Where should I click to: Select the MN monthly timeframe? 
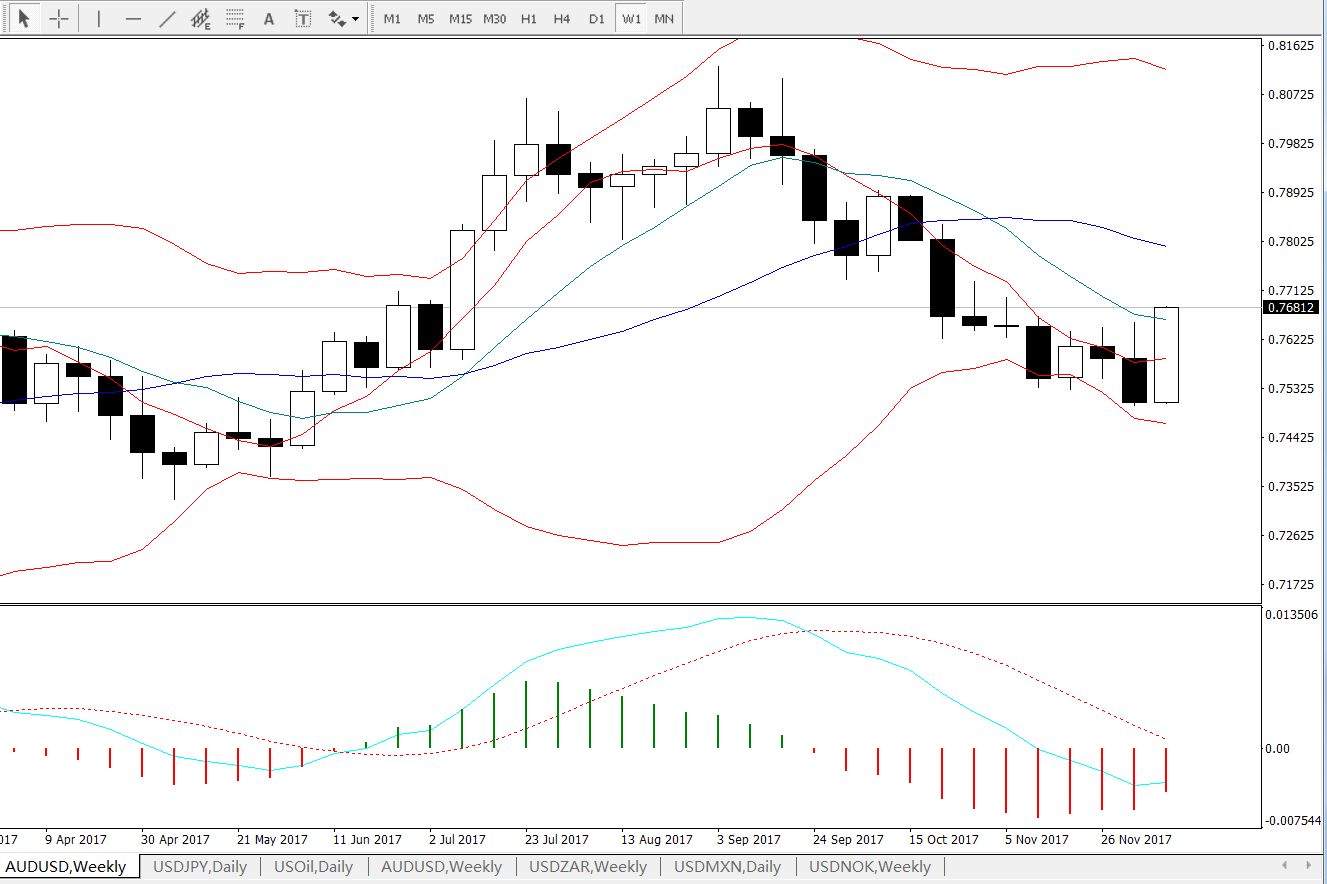pyautogui.click(x=663, y=18)
